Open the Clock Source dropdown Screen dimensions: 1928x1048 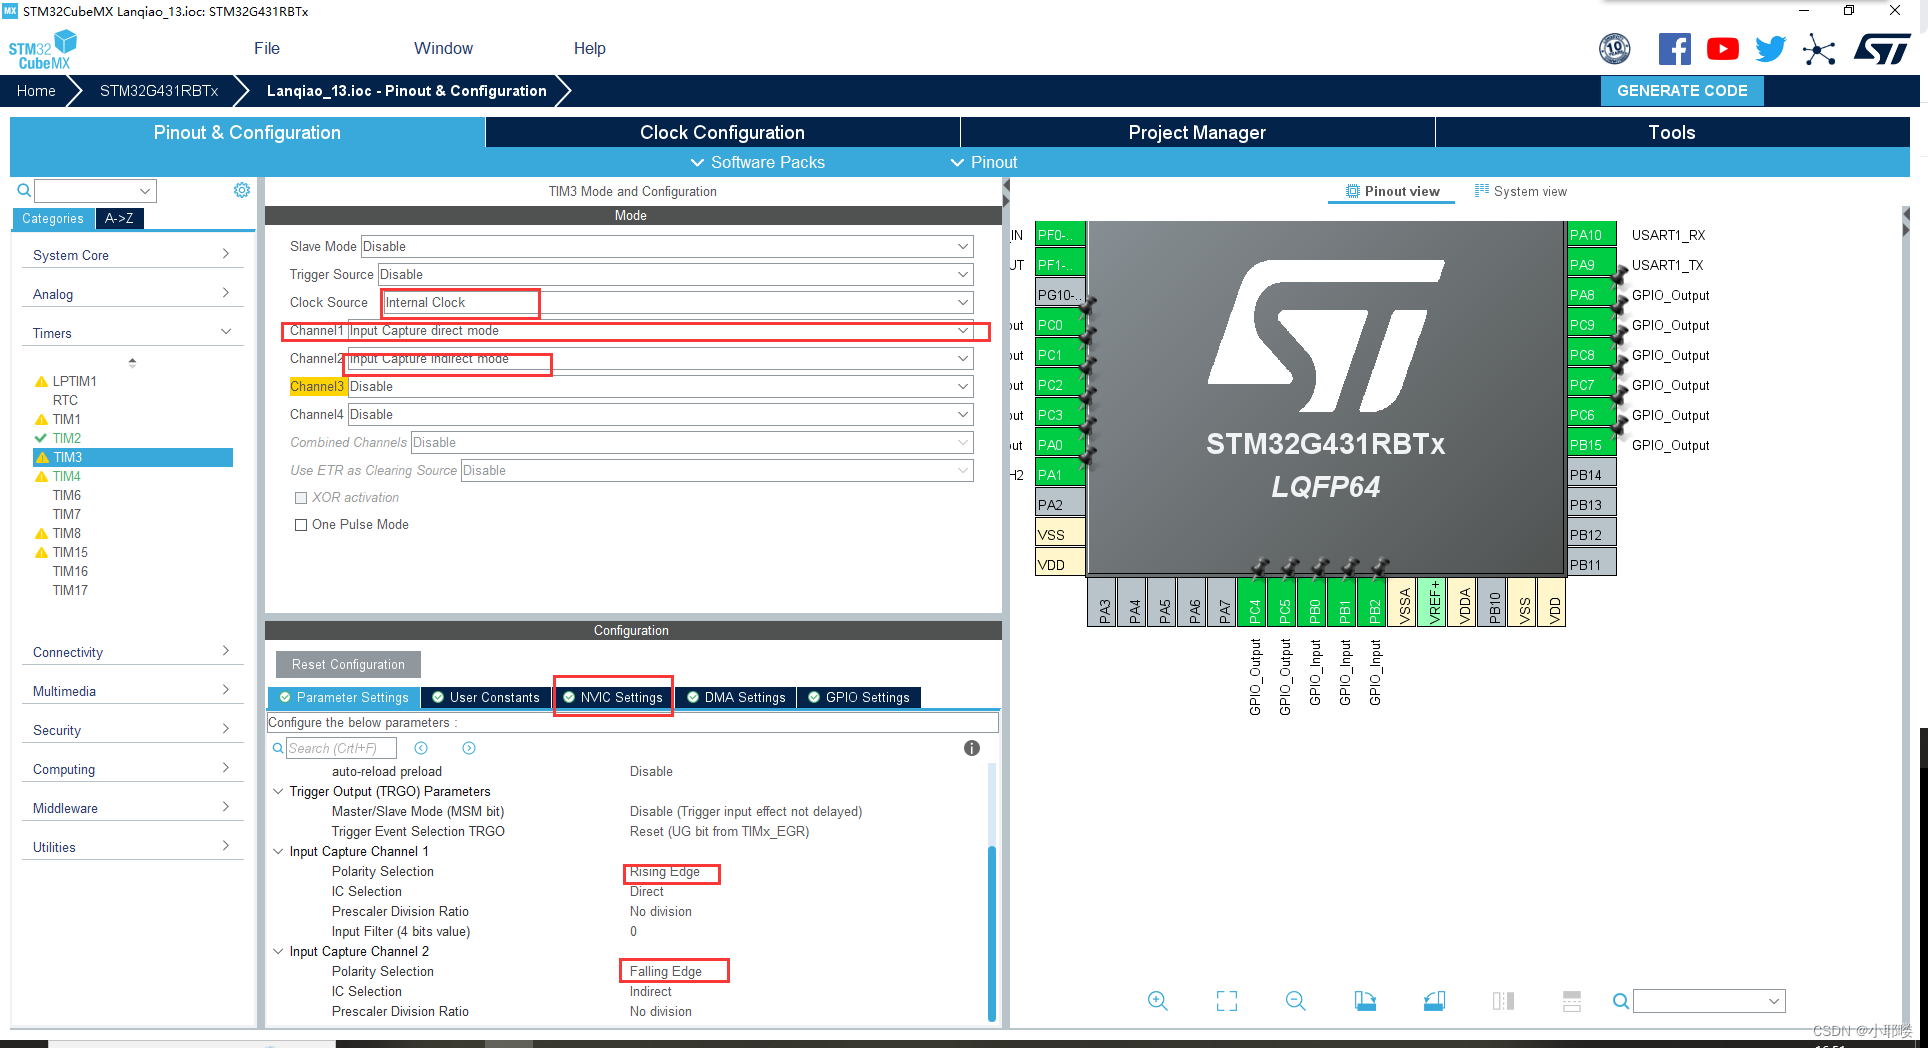pos(678,303)
